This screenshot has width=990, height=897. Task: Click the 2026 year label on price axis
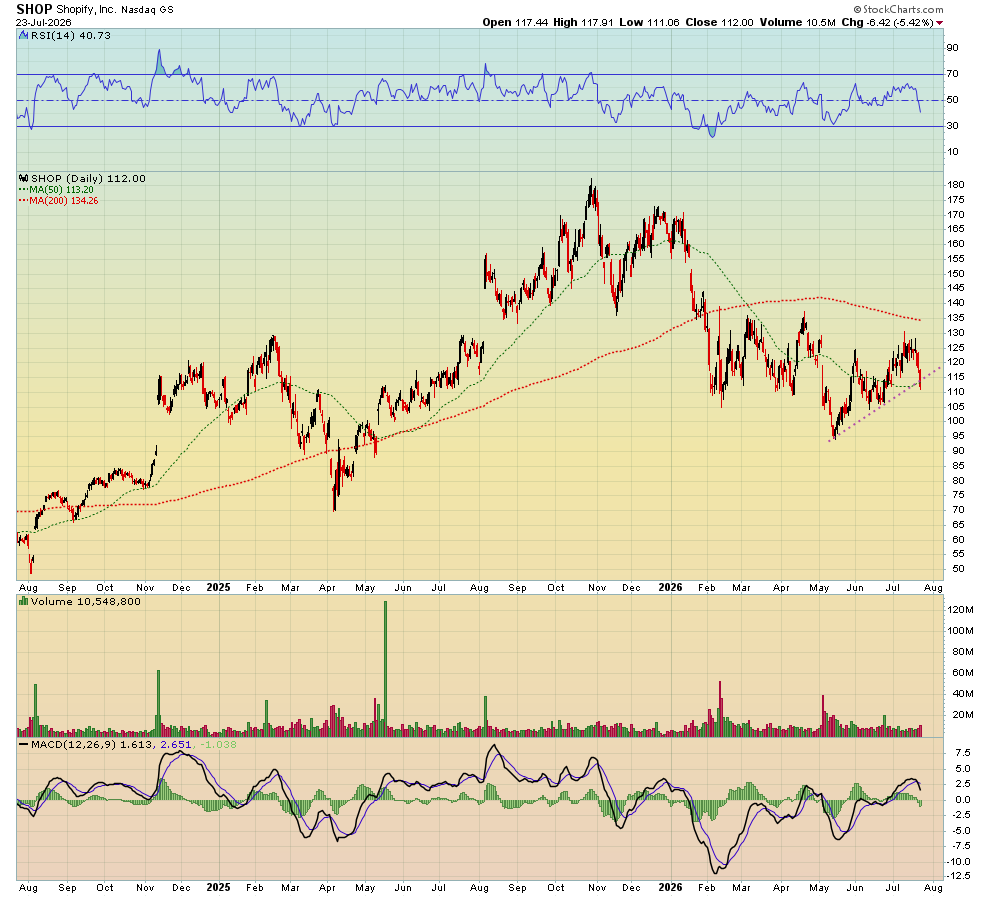pyautogui.click(x=670, y=588)
